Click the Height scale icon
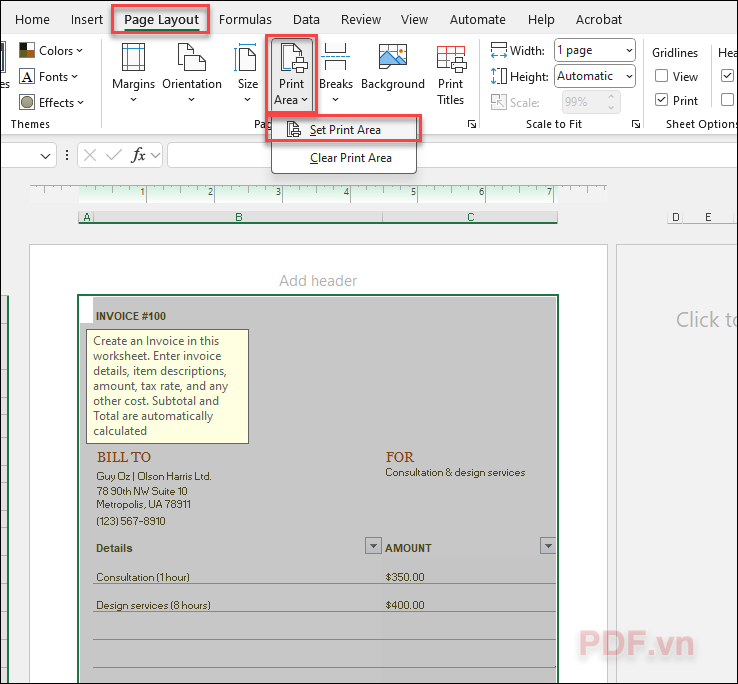This screenshot has width=738, height=684. point(498,76)
